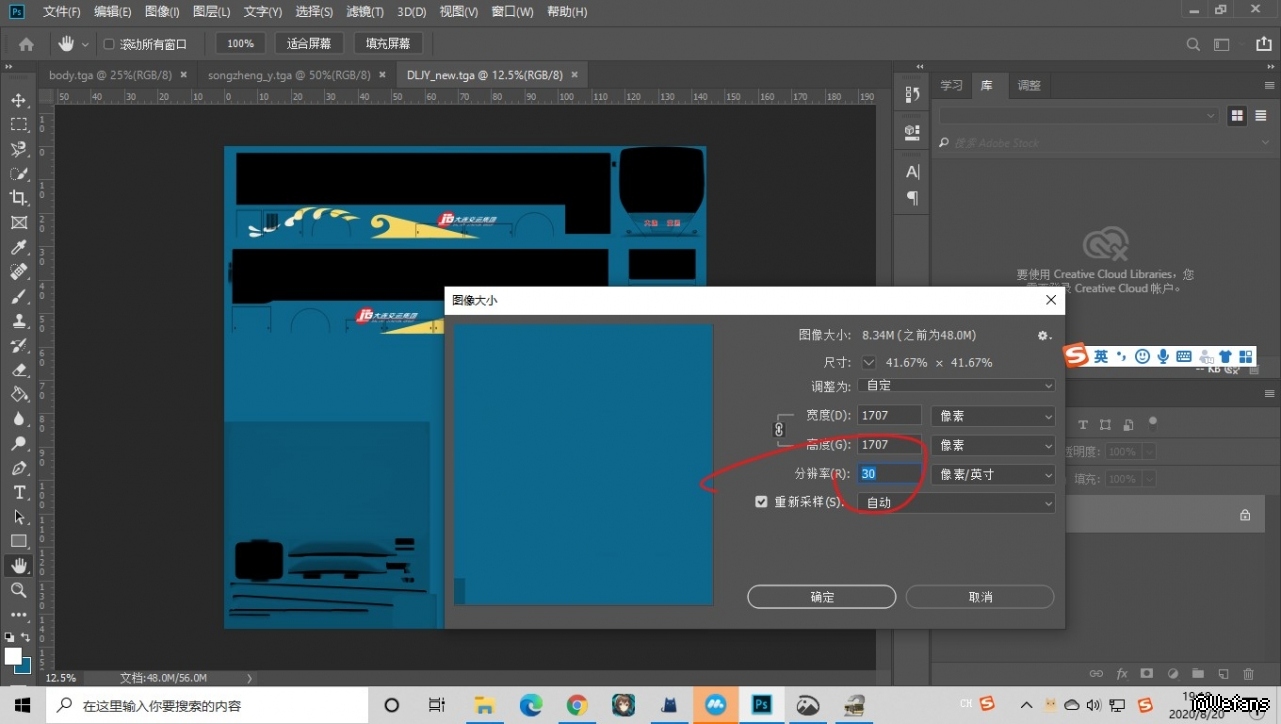Expand the resample method 自动 dropdown
The image size is (1281, 724).
point(955,503)
